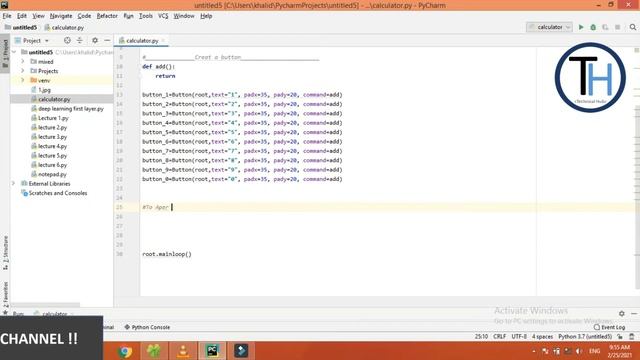The height and width of the screenshot is (360, 640).
Task: Click the Run with Coverage icon
Action: (605, 27)
